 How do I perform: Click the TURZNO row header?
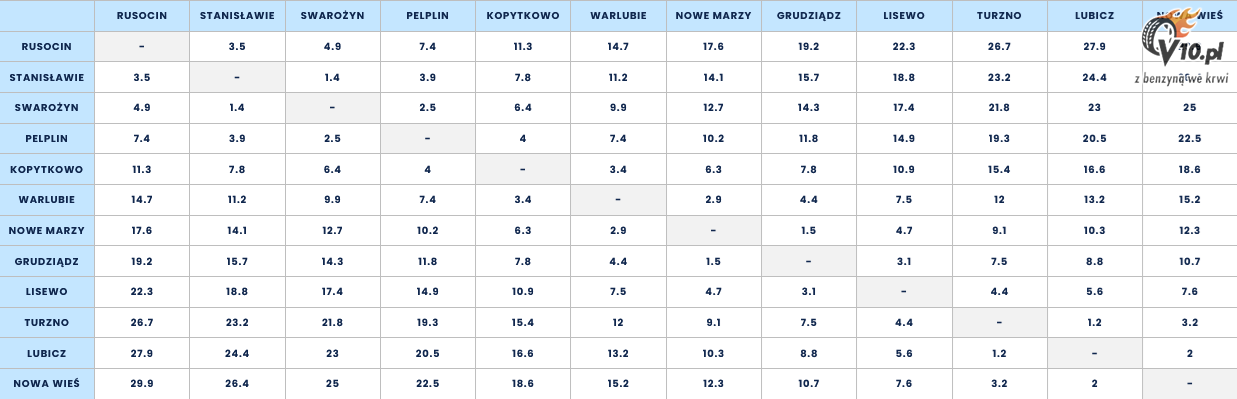[47, 322]
